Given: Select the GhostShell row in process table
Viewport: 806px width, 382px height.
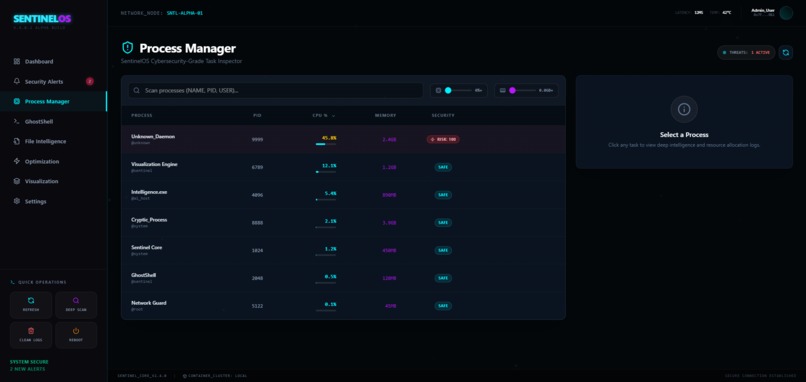Looking at the screenshot, I should tap(343, 278).
